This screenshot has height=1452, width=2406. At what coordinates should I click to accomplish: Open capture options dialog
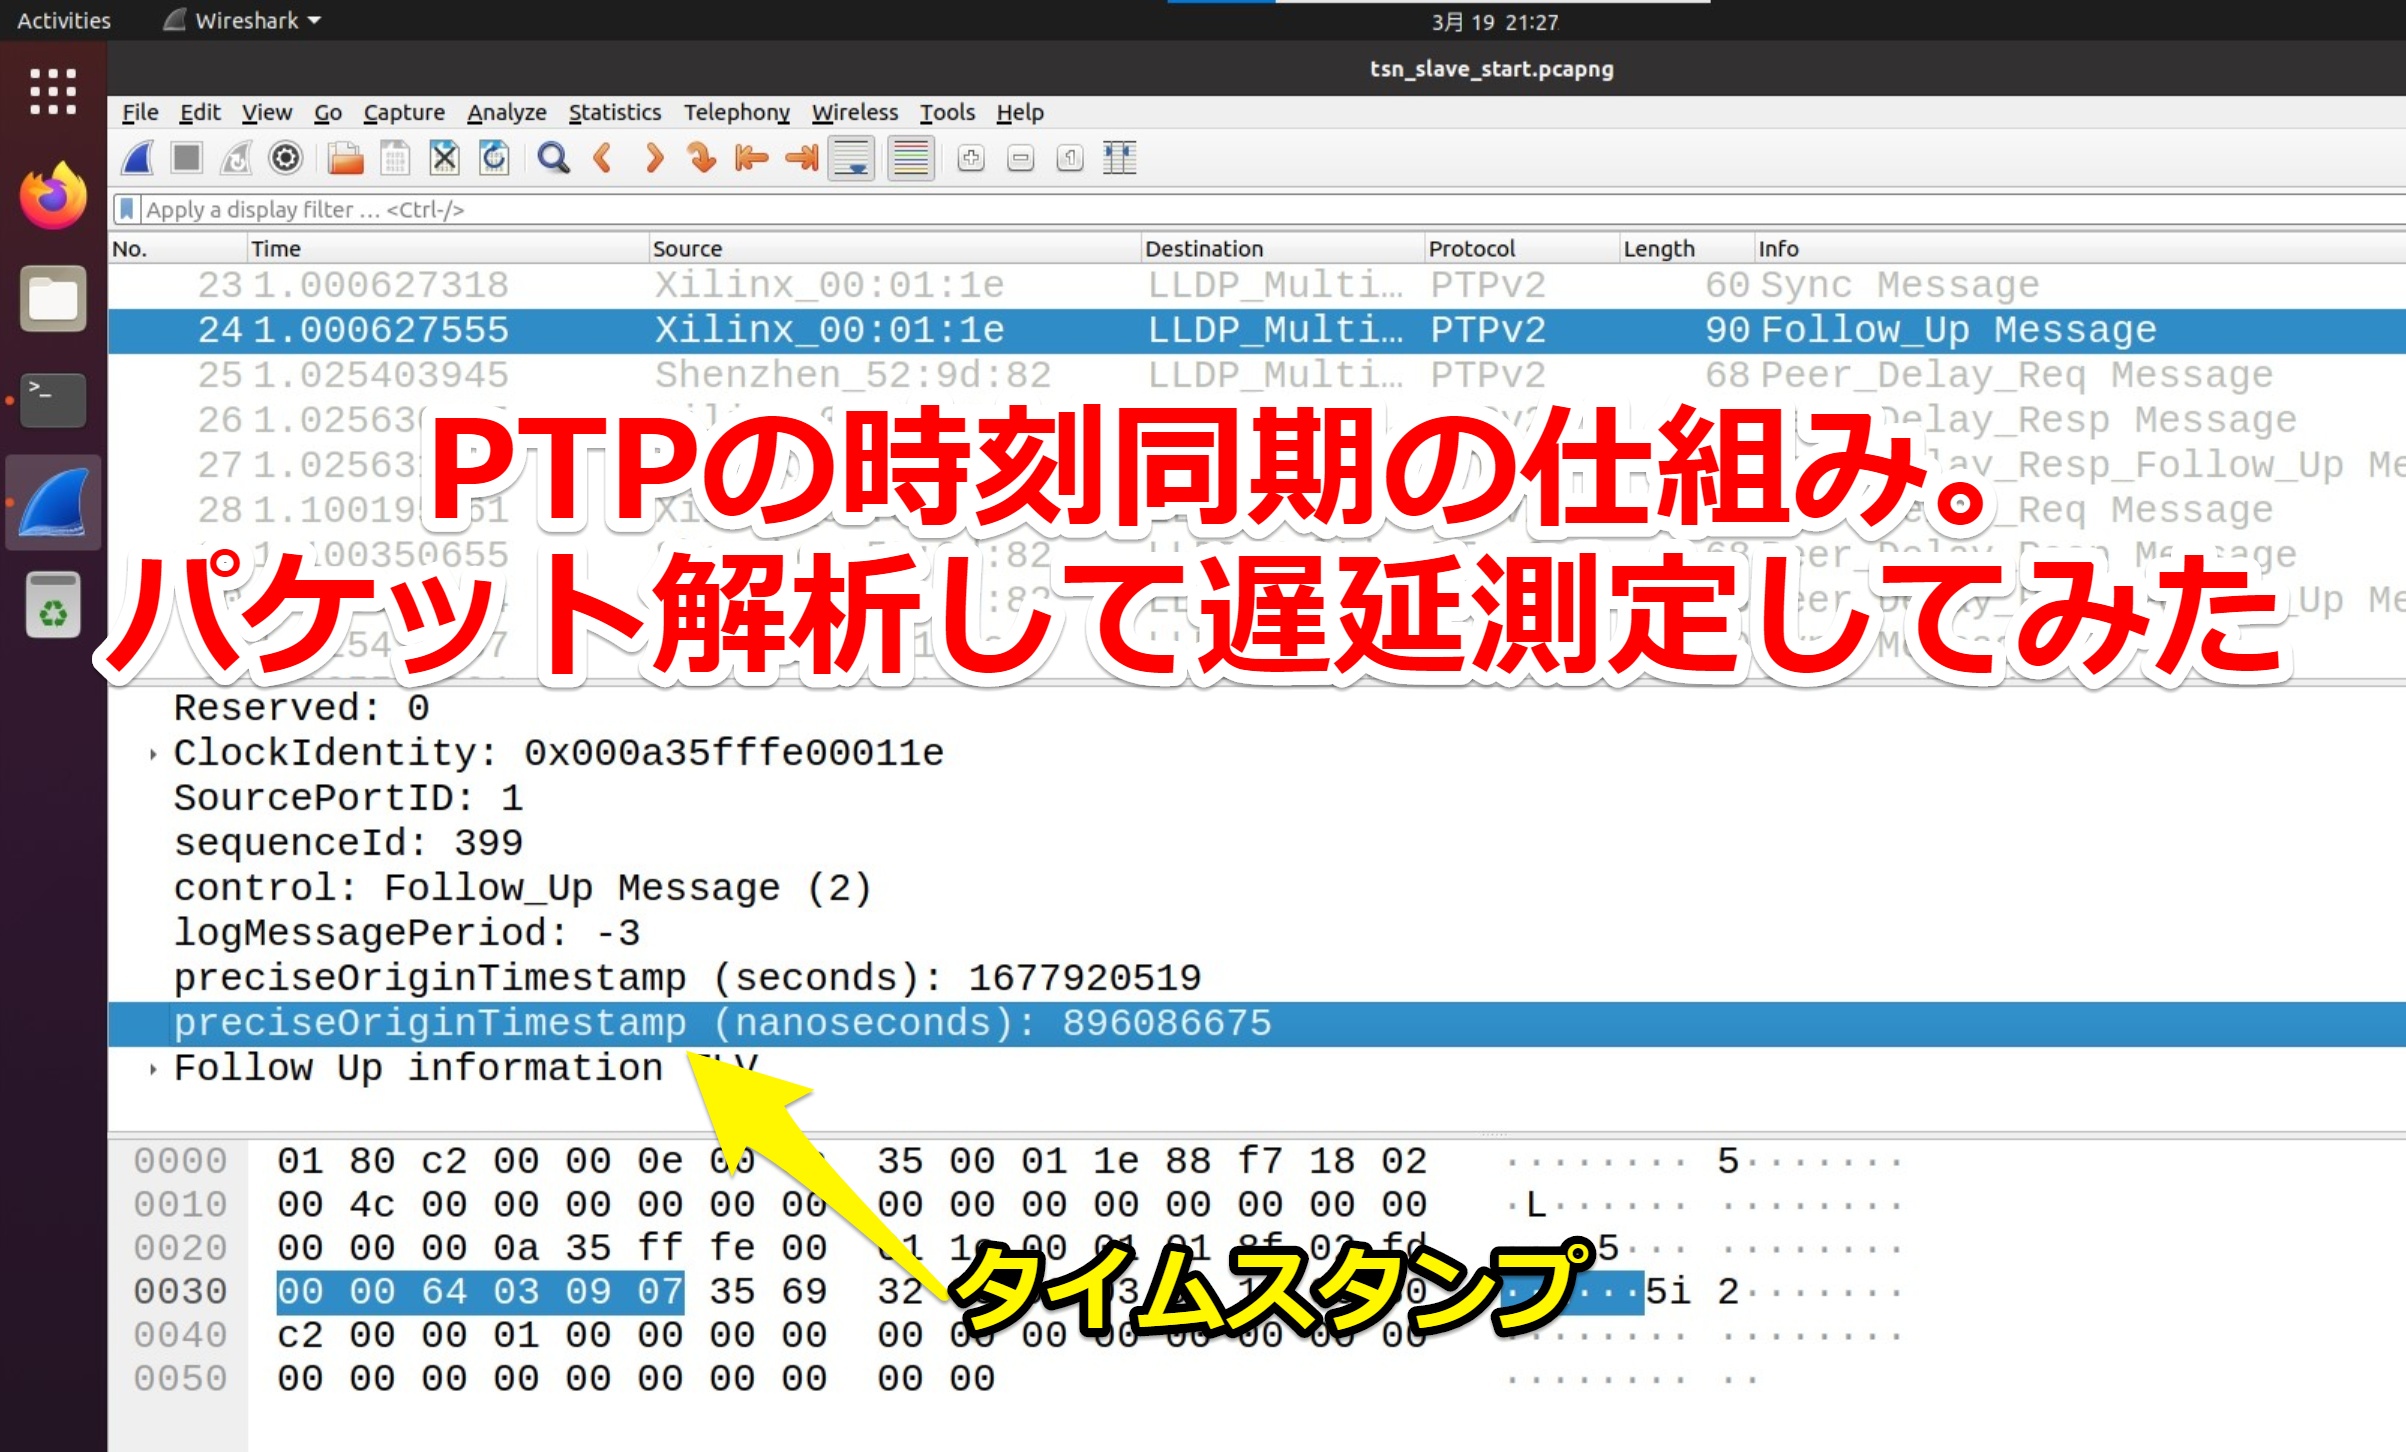[x=286, y=158]
